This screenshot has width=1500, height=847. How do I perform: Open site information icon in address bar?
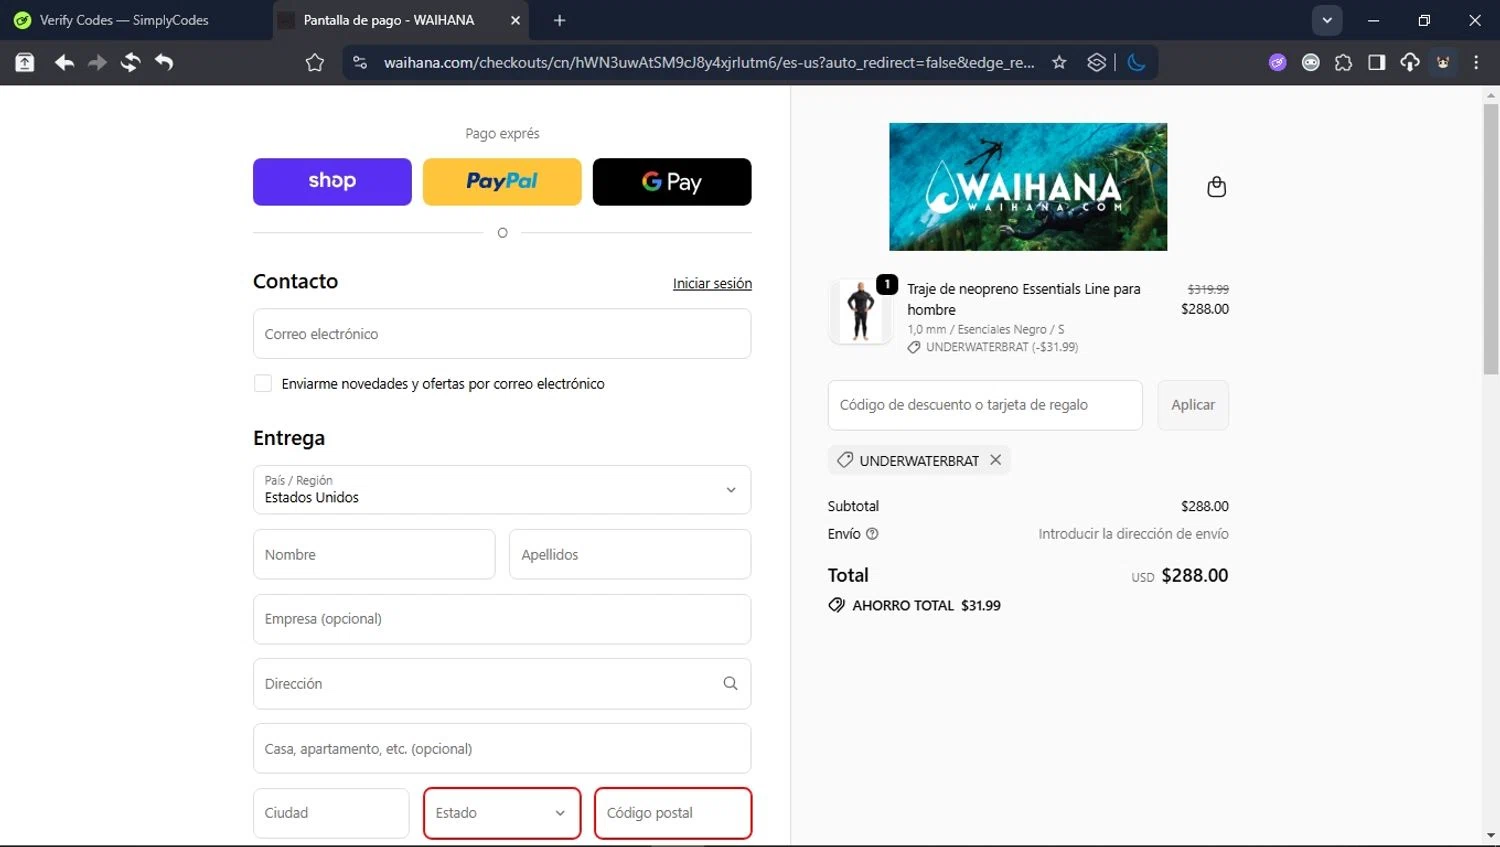coord(360,63)
